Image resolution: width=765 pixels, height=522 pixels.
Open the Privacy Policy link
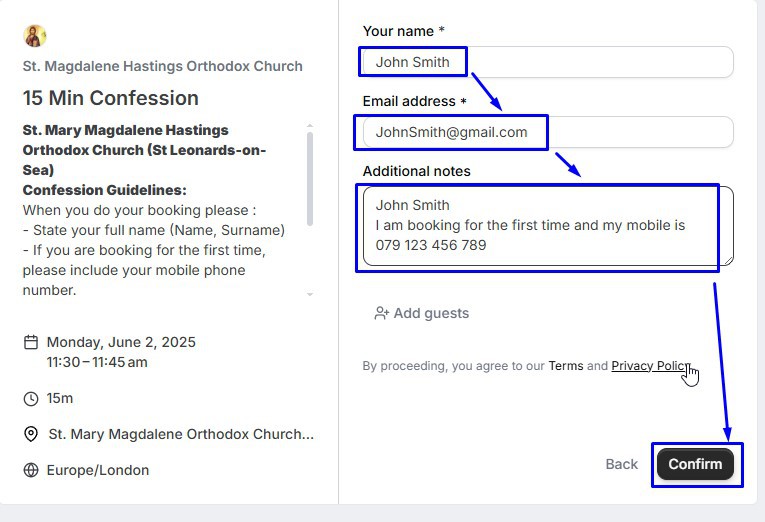click(650, 366)
